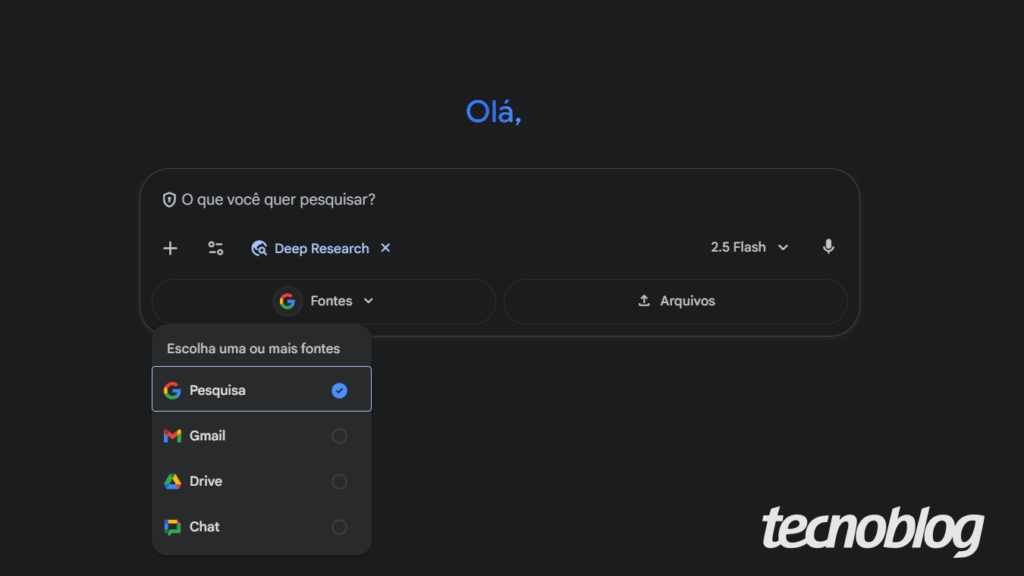Click the microphone icon for voice input
The height and width of the screenshot is (576, 1024).
[x=828, y=247]
